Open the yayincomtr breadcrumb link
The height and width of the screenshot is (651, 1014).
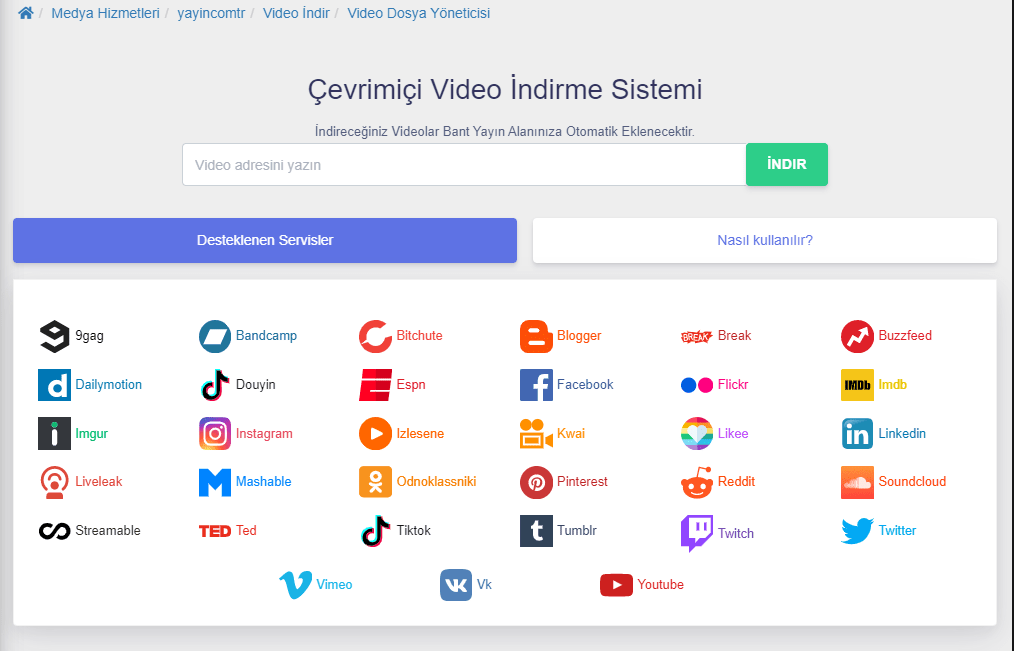click(x=211, y=13)
